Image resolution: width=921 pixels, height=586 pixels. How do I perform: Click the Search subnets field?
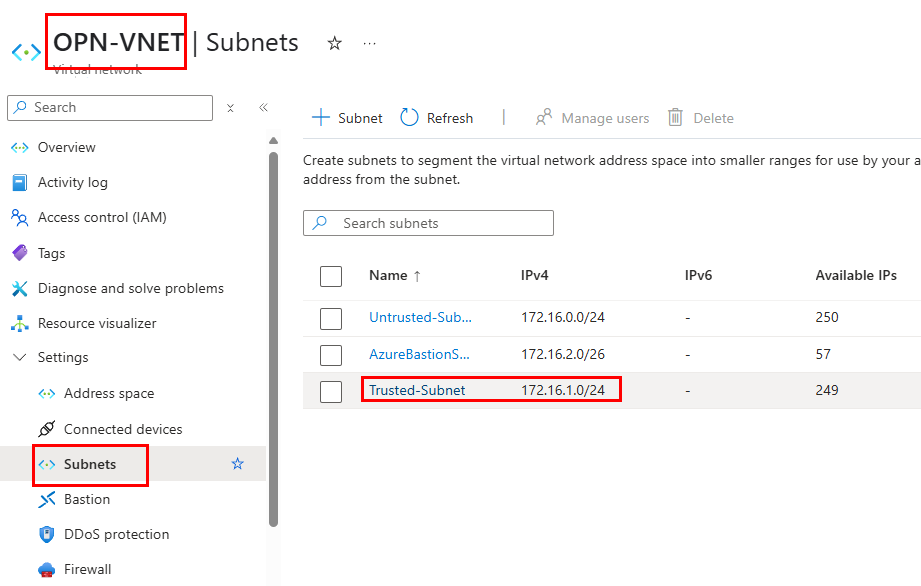[x=428, y=223]
